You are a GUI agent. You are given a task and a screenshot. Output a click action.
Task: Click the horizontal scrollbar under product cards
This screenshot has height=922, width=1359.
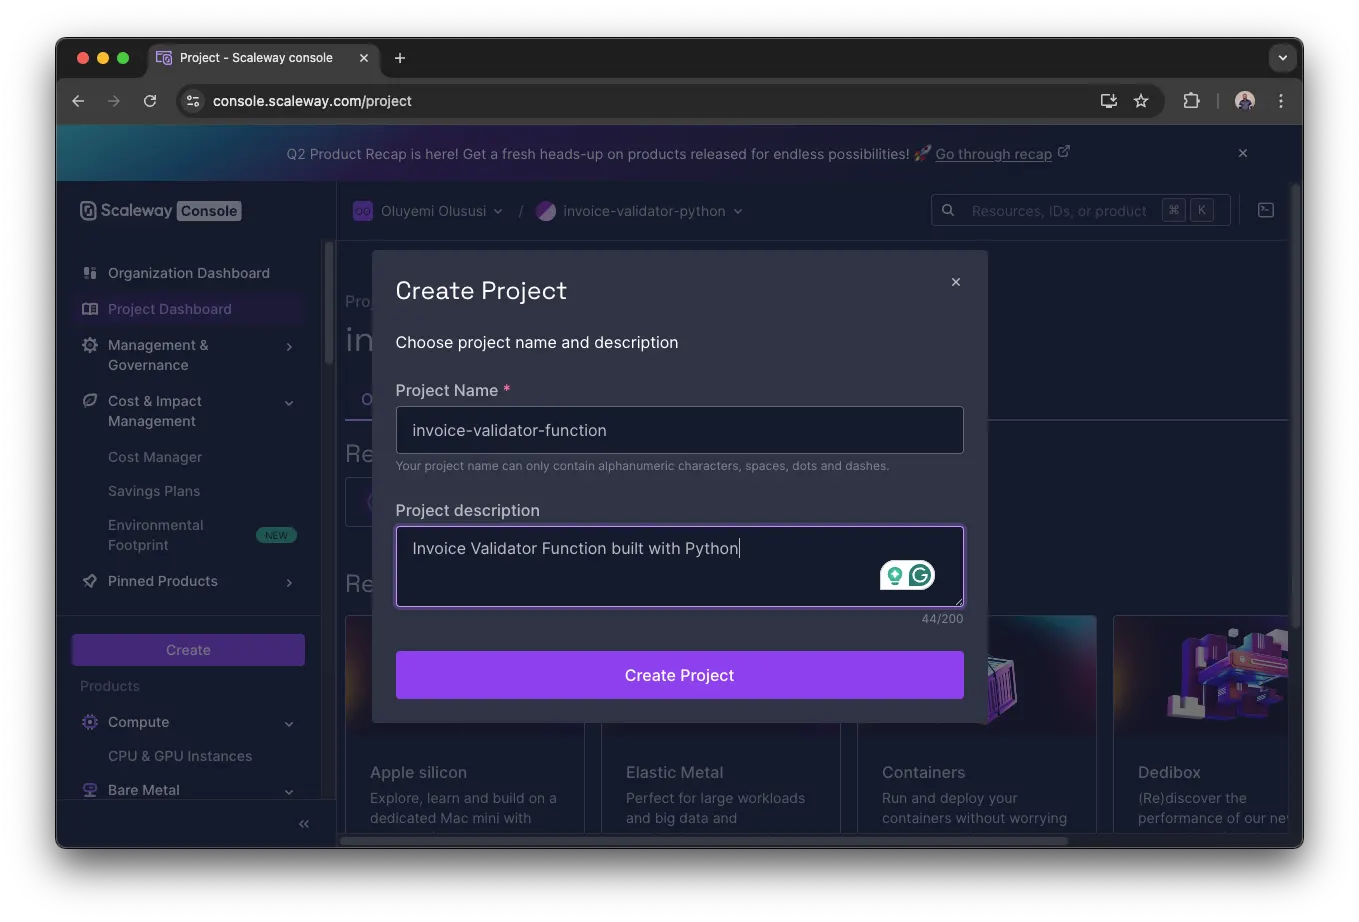(x=704, y=841)
